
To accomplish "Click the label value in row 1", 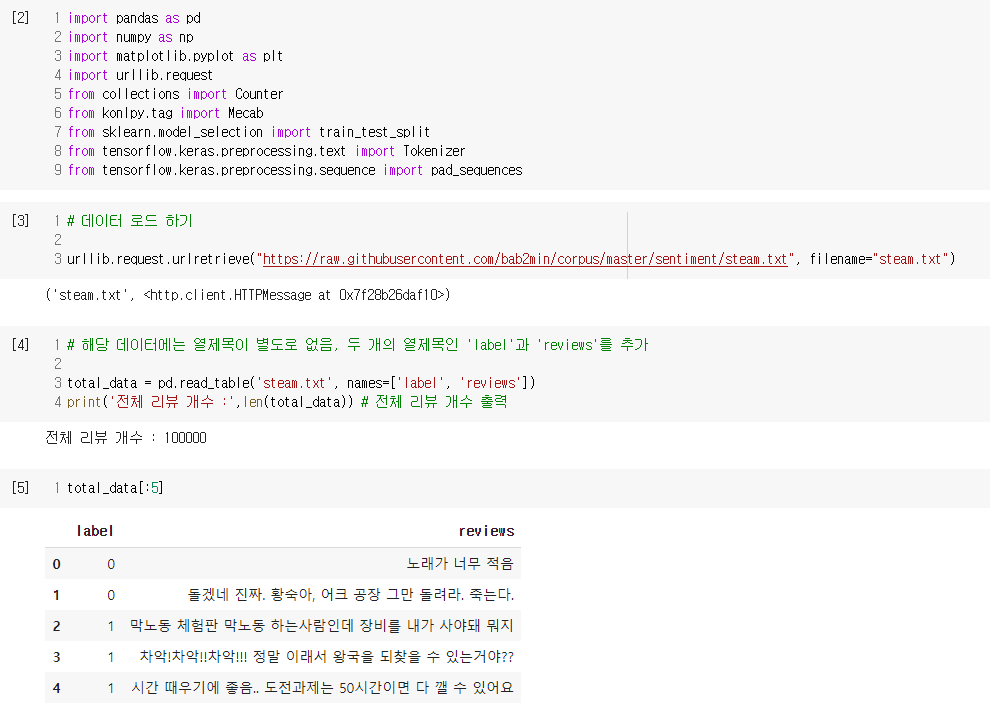I will [x=111, y=595].
